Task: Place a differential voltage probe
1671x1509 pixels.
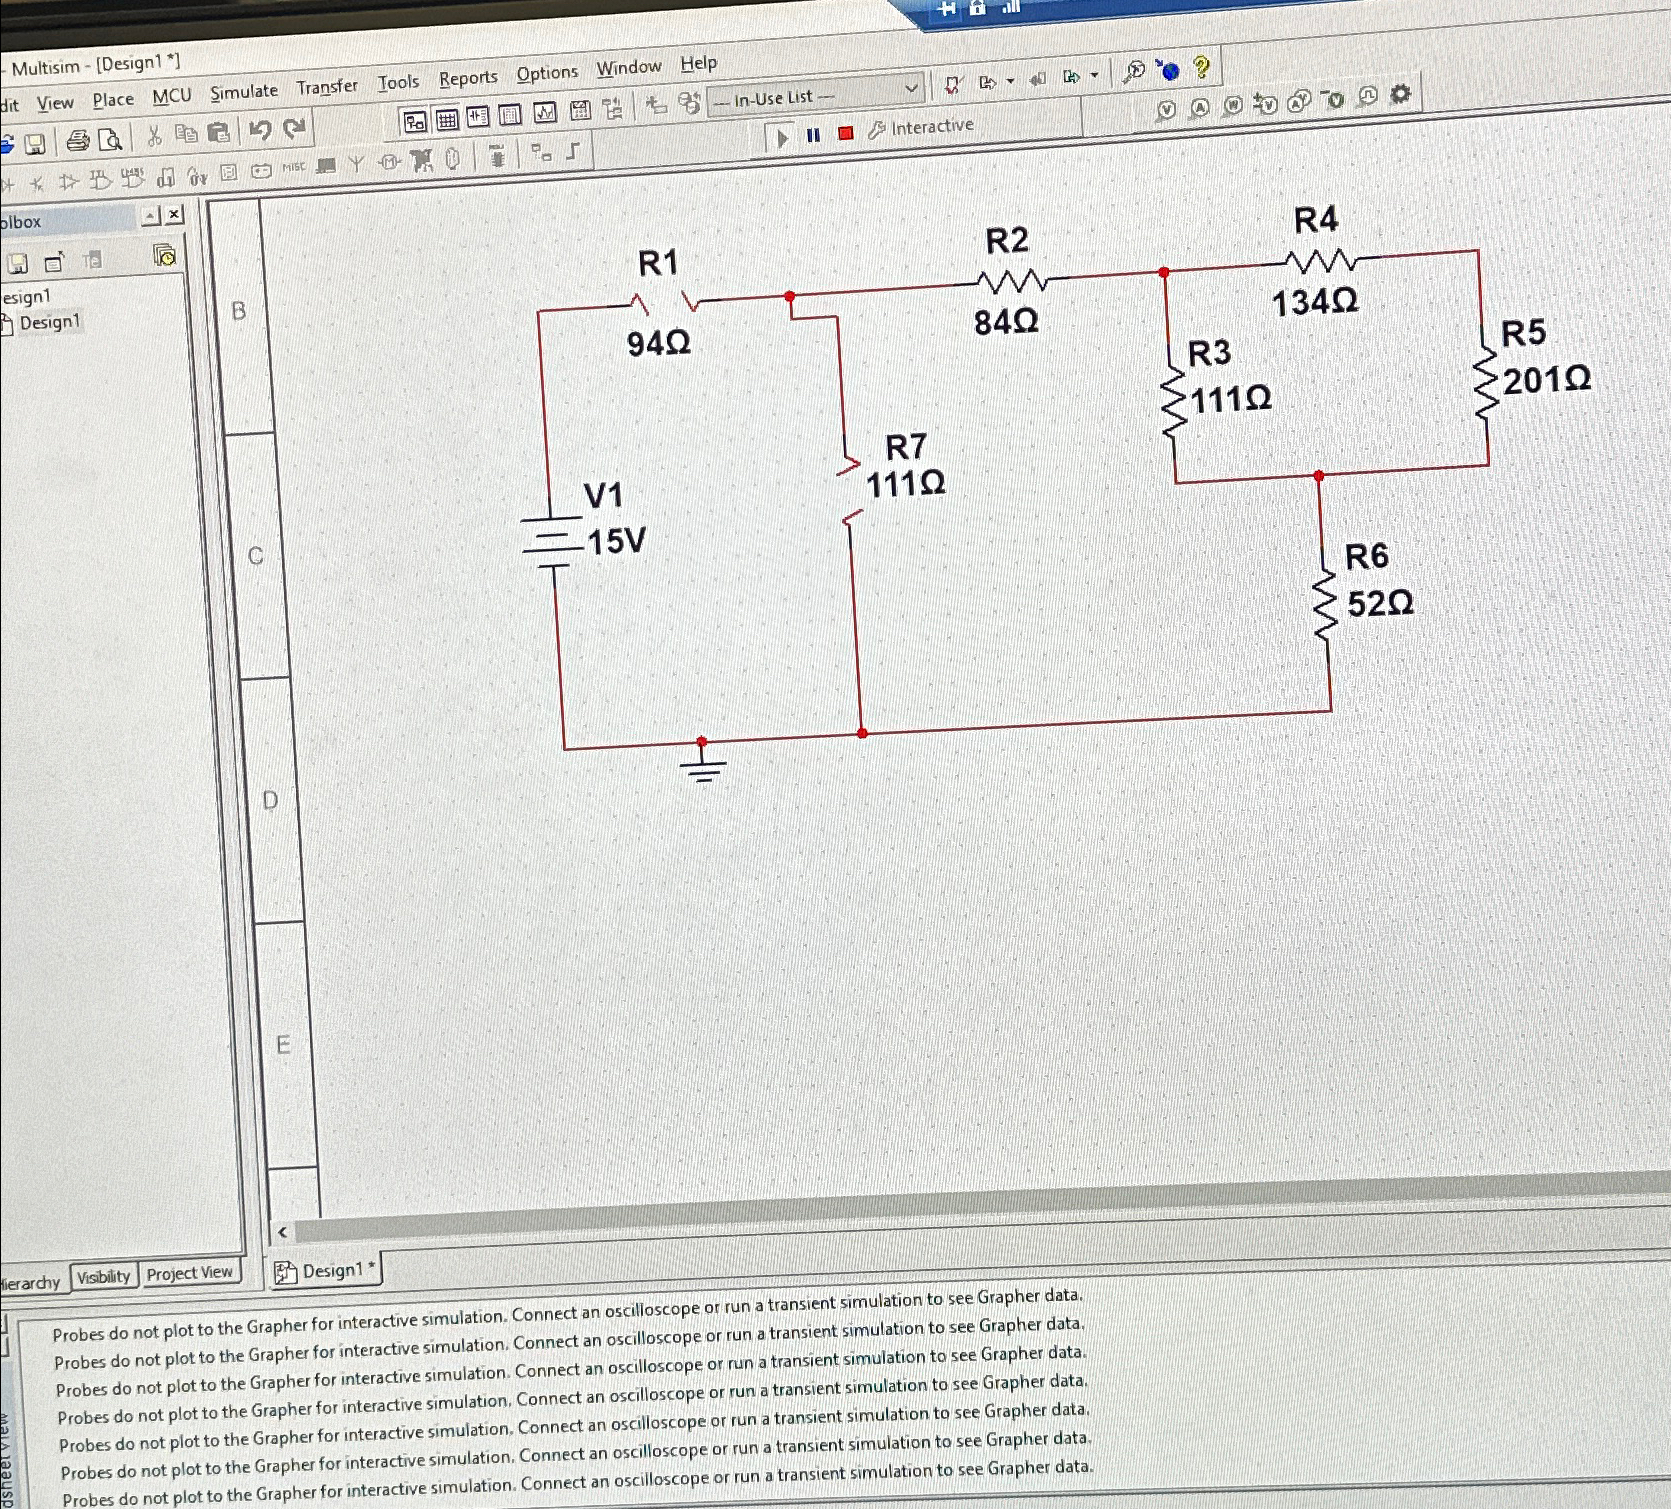Action: point(1267,104)
